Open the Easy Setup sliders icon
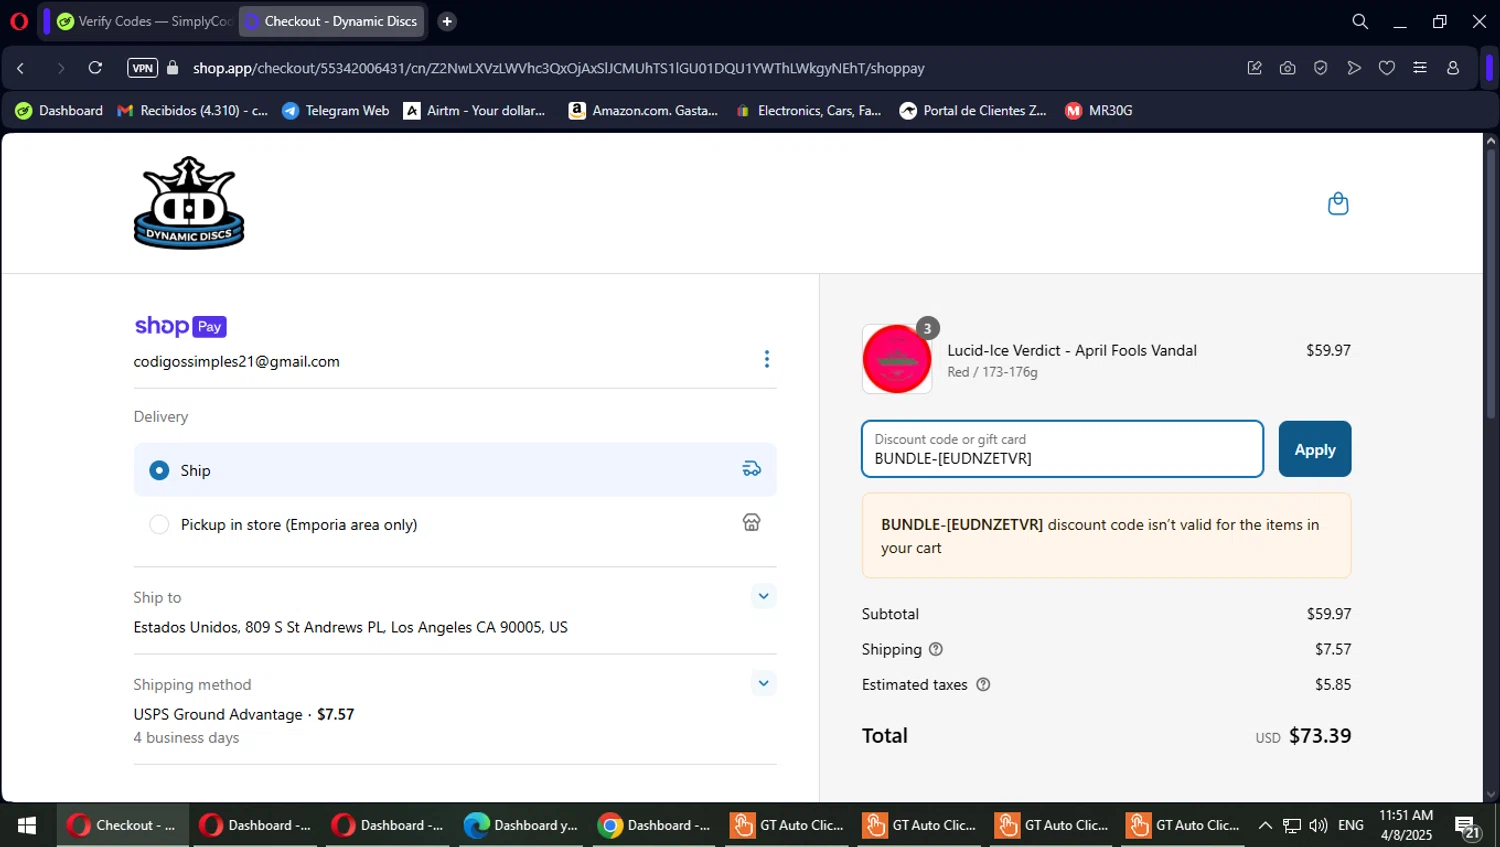This screenshot has width=1500, height=847. pos(1420,68)
